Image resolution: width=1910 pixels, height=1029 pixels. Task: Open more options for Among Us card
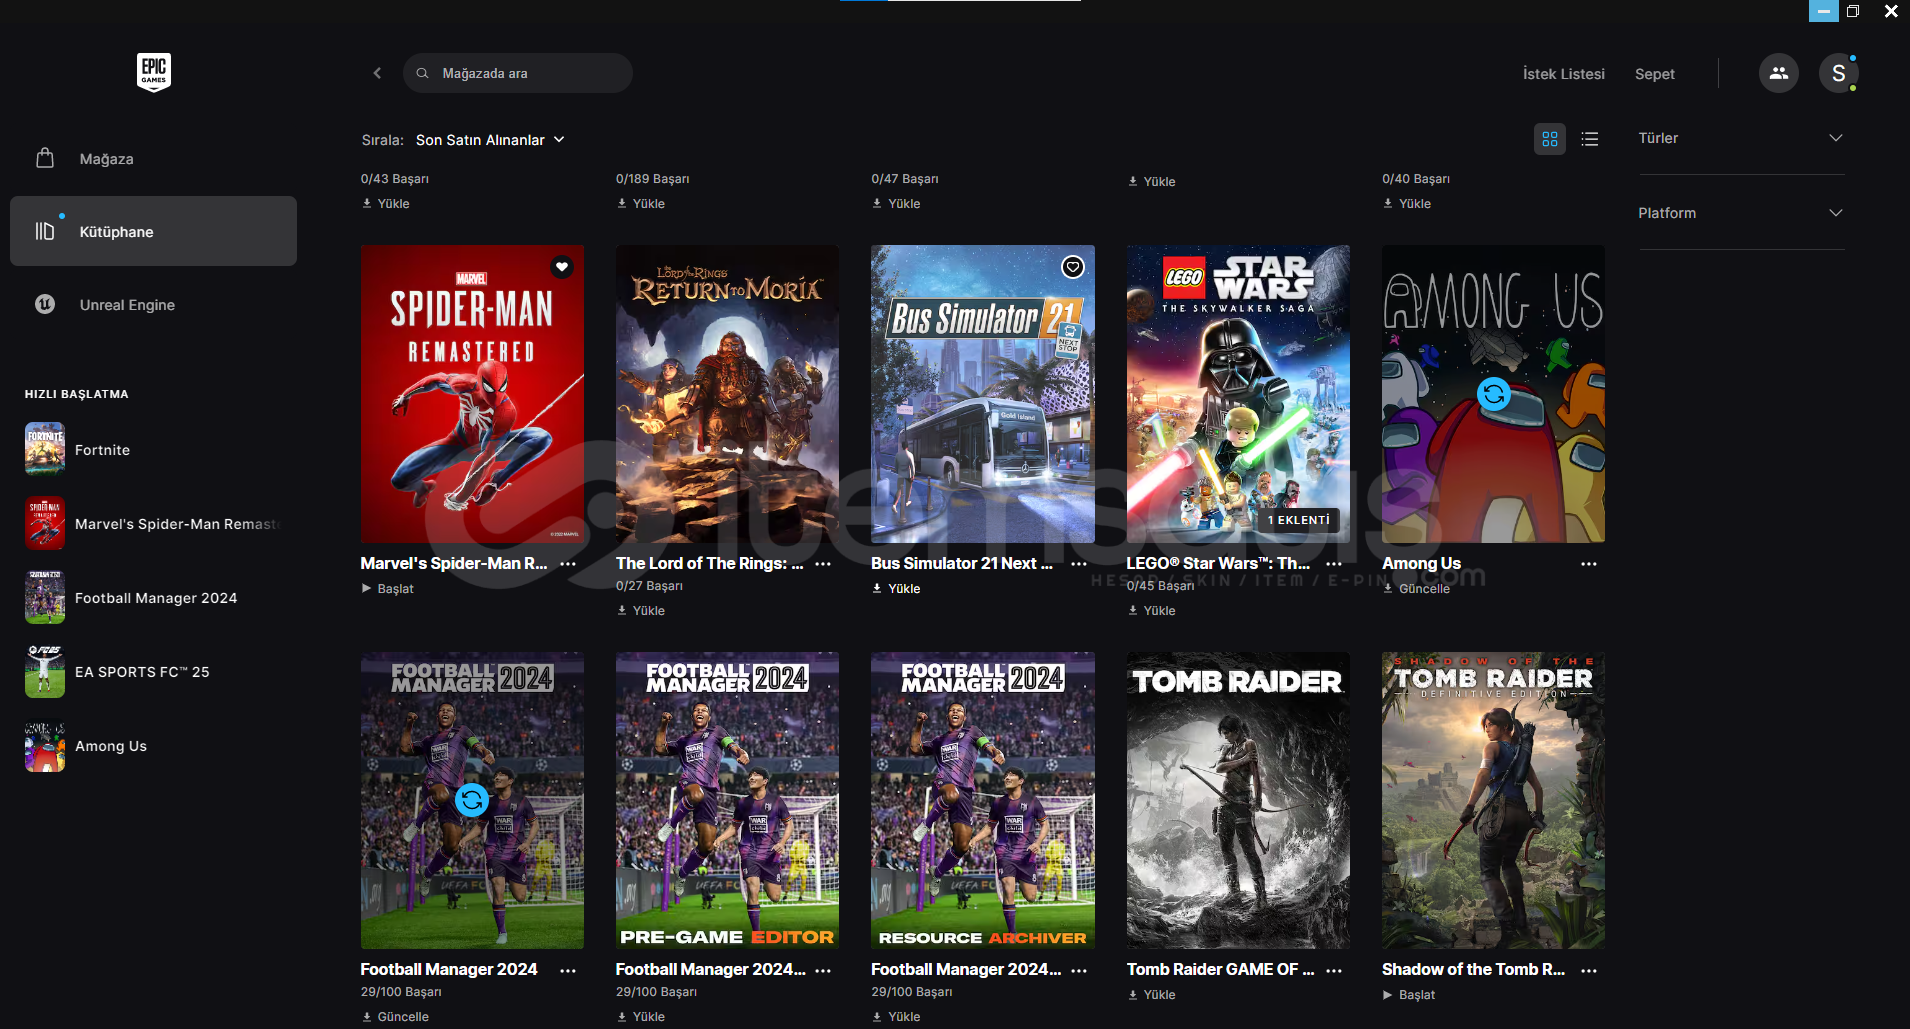pyautogui.click(x=1589, y=564)
